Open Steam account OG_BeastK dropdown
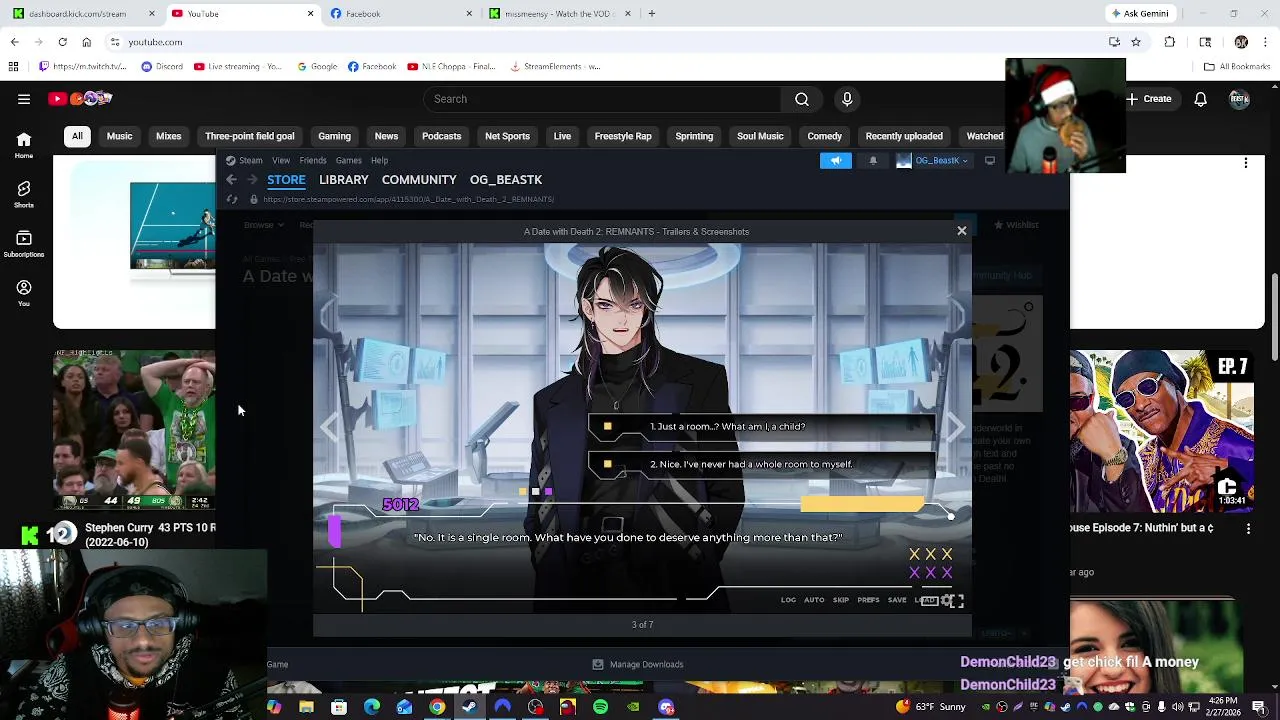Viewport: 1280px width, 720px height. coord(934,160)
